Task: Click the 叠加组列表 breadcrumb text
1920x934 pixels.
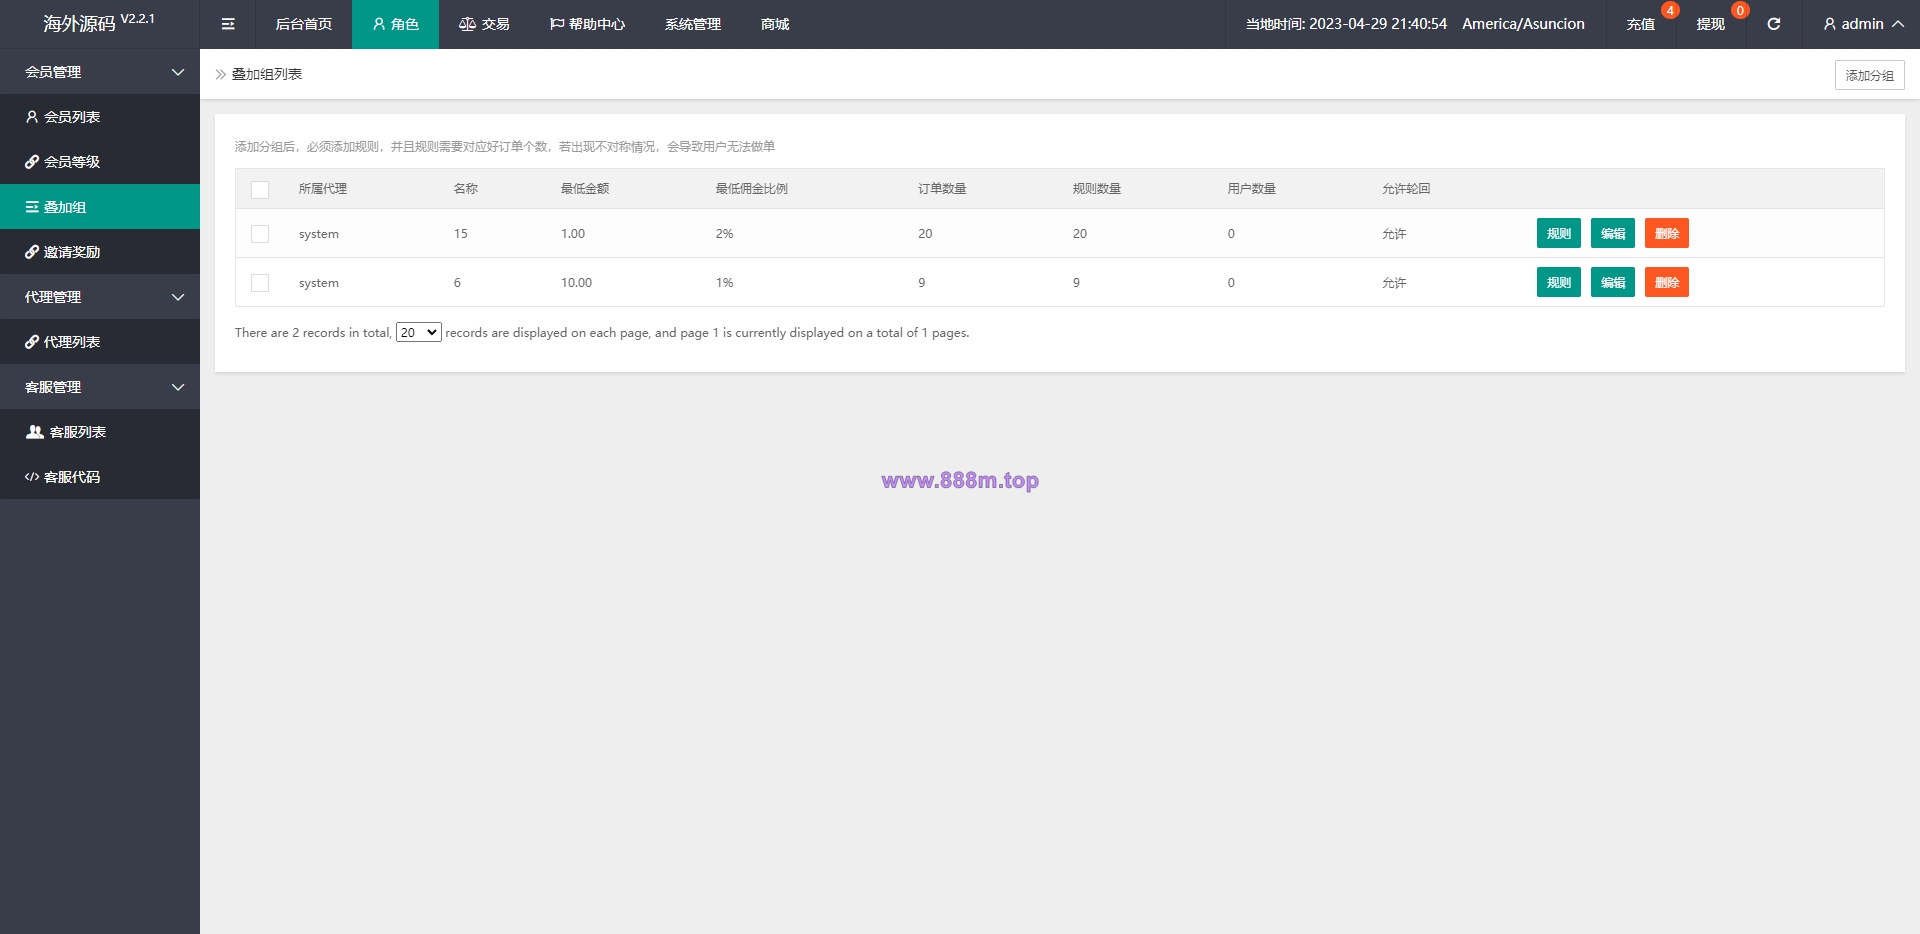Action: 267,74
